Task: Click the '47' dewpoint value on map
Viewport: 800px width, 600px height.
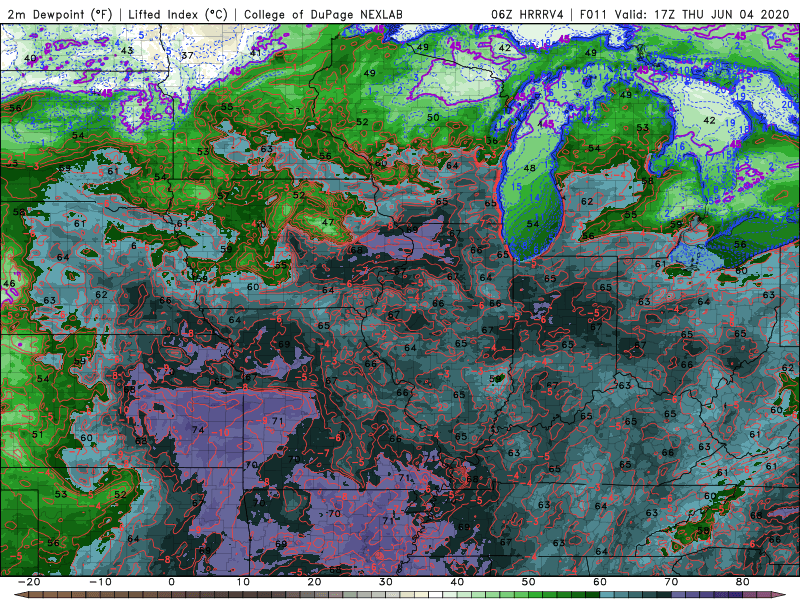Action: (x=328, y=222)
